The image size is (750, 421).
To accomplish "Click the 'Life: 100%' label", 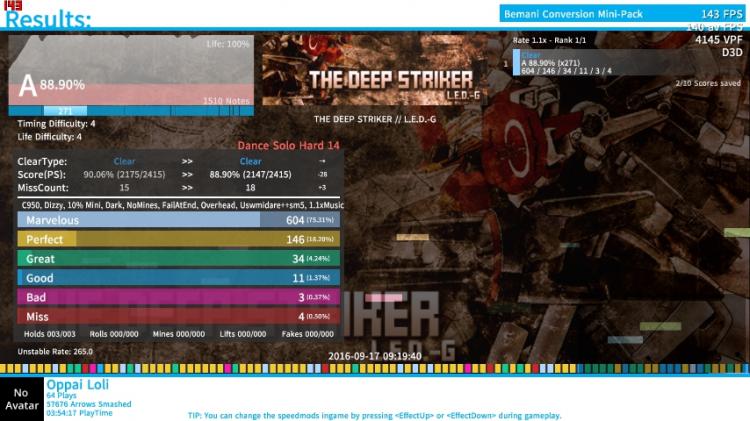I will (228, 44).
